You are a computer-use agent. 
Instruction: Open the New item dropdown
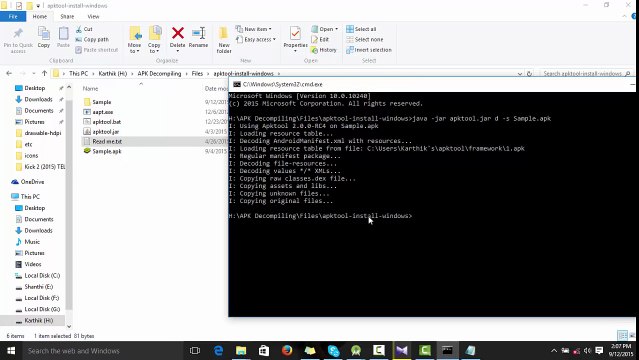253,29
